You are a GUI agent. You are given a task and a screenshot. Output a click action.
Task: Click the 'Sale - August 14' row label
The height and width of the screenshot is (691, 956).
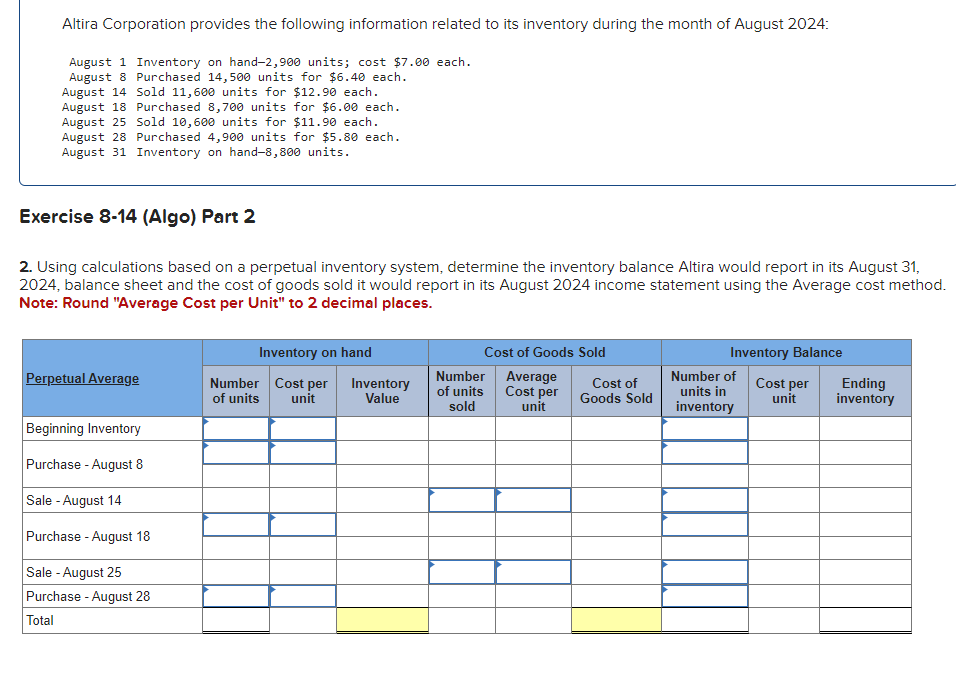74,501
